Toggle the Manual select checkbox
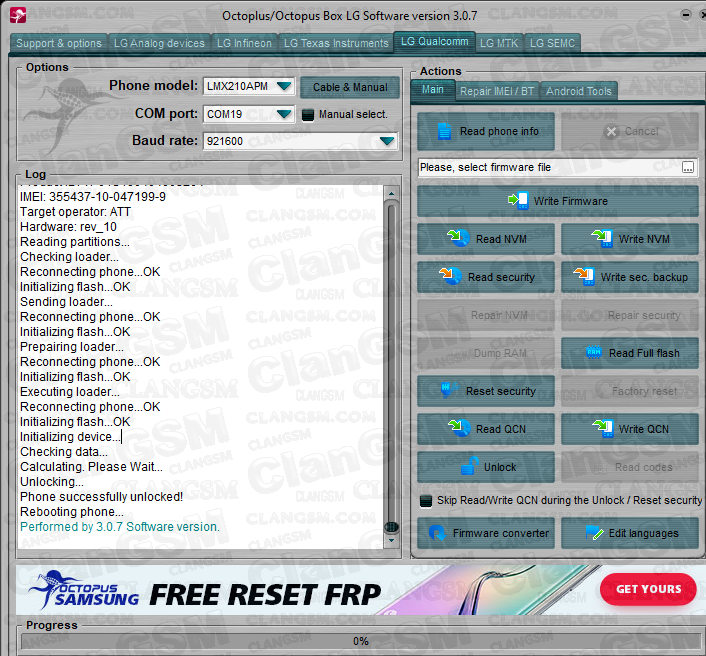This screenshot has height=656, width=706. (308, 115)
